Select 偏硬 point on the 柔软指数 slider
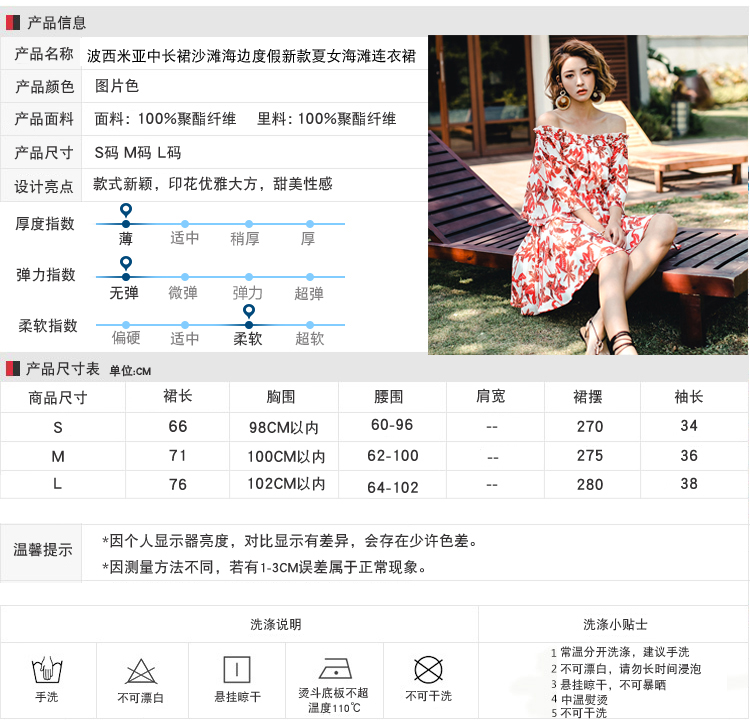 point(125,325)
